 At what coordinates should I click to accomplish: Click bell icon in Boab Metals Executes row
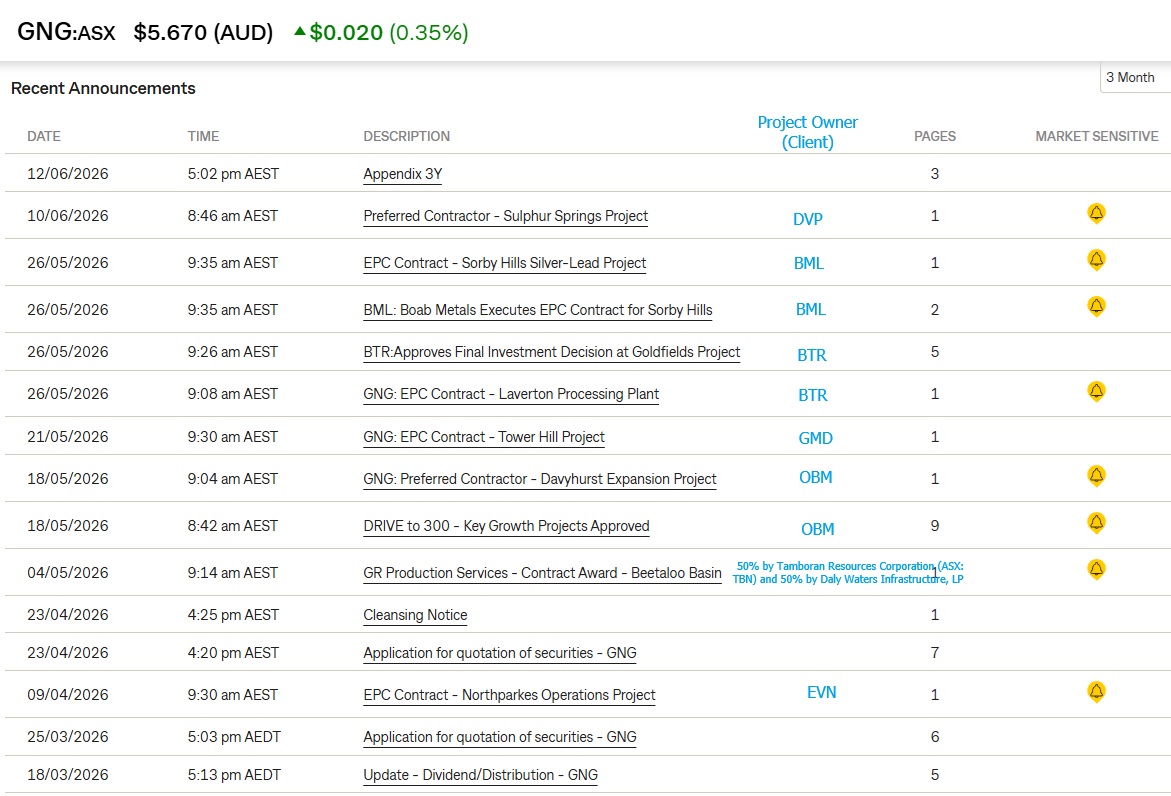click(1096, 307)
